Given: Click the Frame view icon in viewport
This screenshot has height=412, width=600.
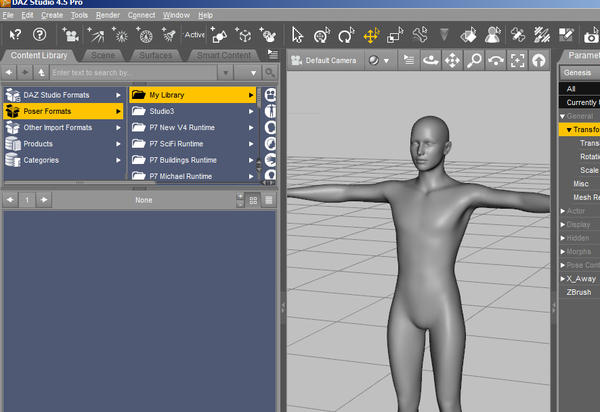Looking at the screenshot, I should point(517,61).
